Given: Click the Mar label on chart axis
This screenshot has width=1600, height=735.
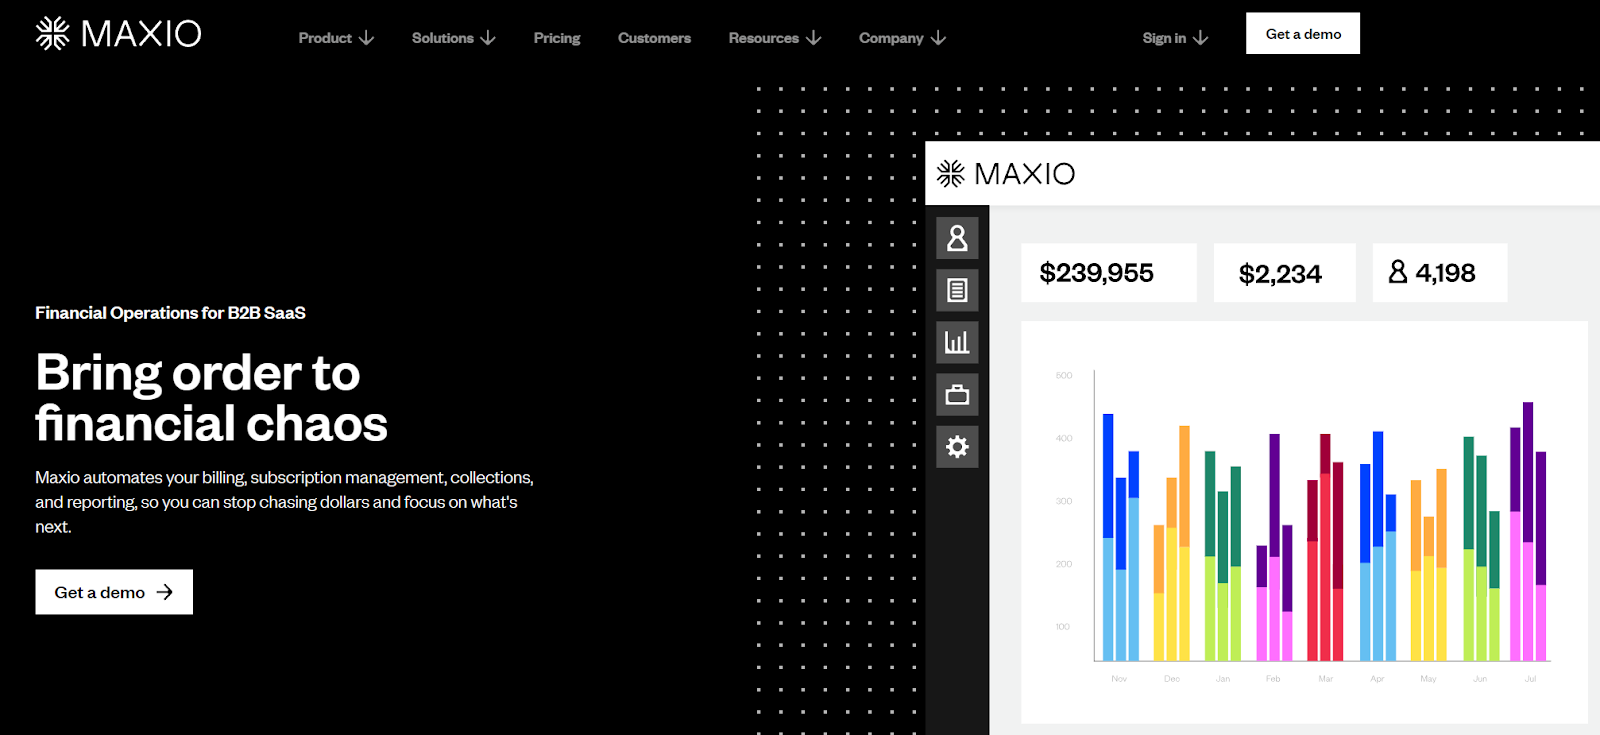Looking at the screenshot, I should coord(1326,679).
